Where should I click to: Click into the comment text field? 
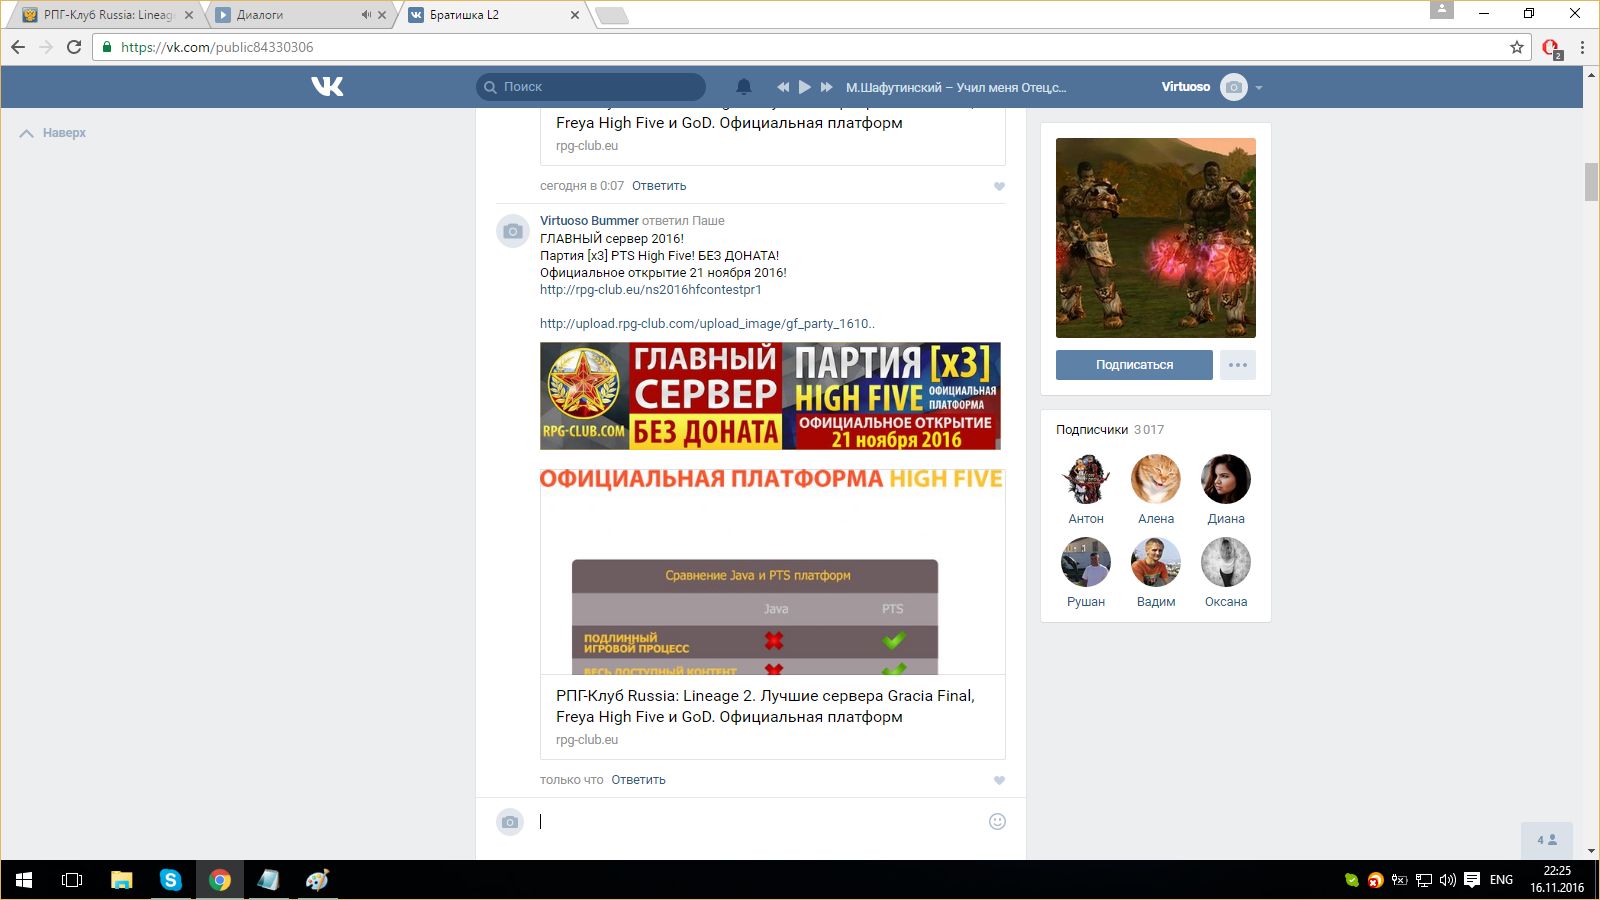(x=760, y=822)
